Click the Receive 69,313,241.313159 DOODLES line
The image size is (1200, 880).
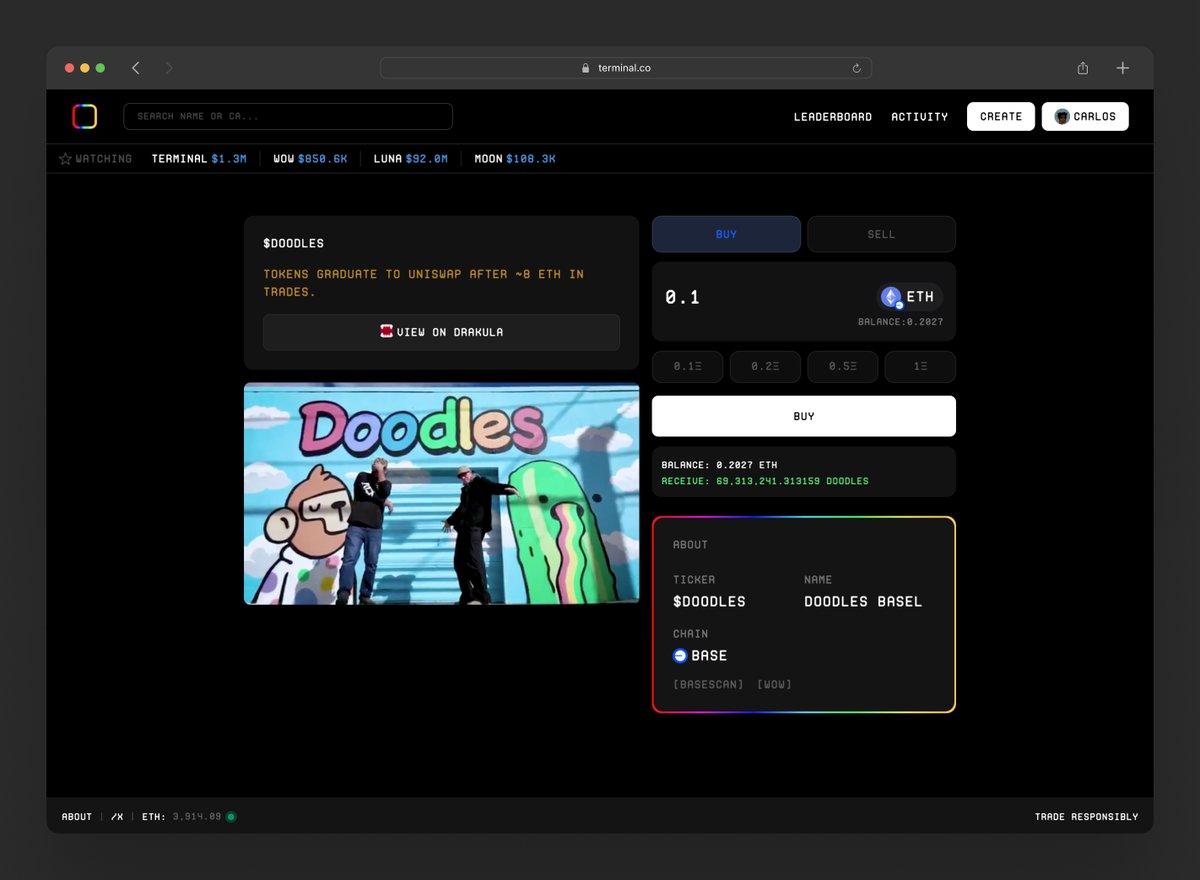click(x=765, y=481)
